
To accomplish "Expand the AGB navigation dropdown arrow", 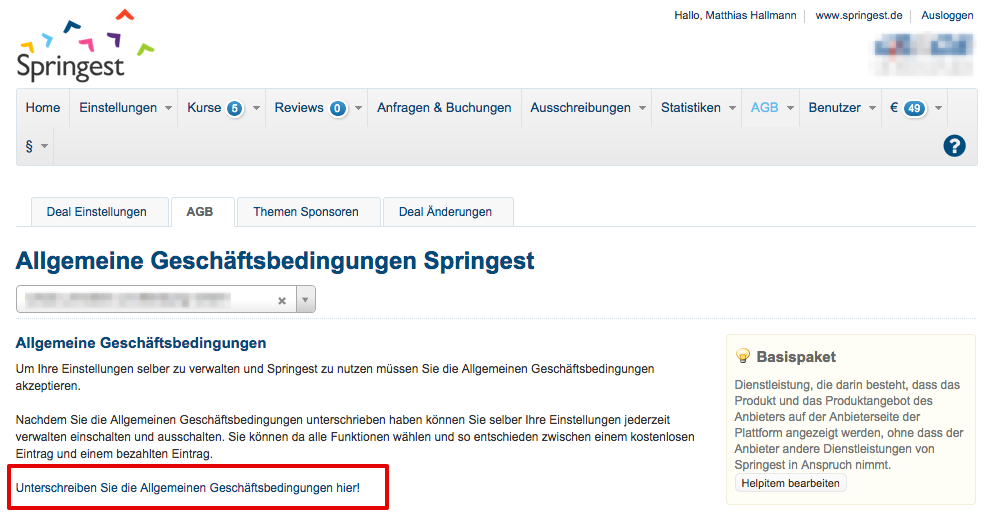I will pos(790,108).
